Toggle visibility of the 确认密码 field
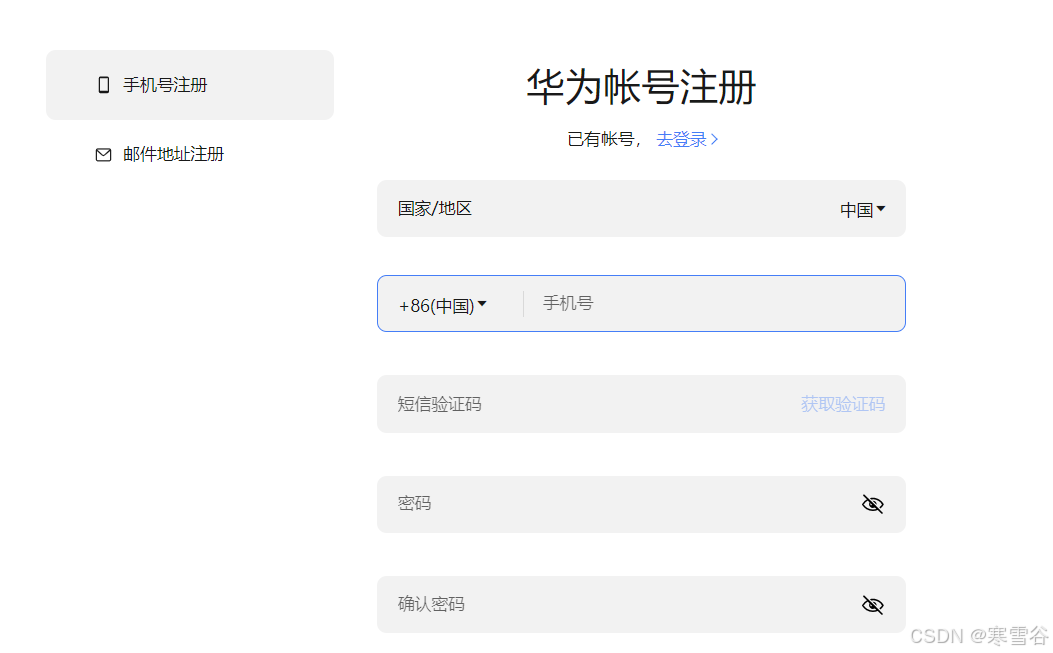The height and width of the screenshot is (653, 1053). pos(872,605)
